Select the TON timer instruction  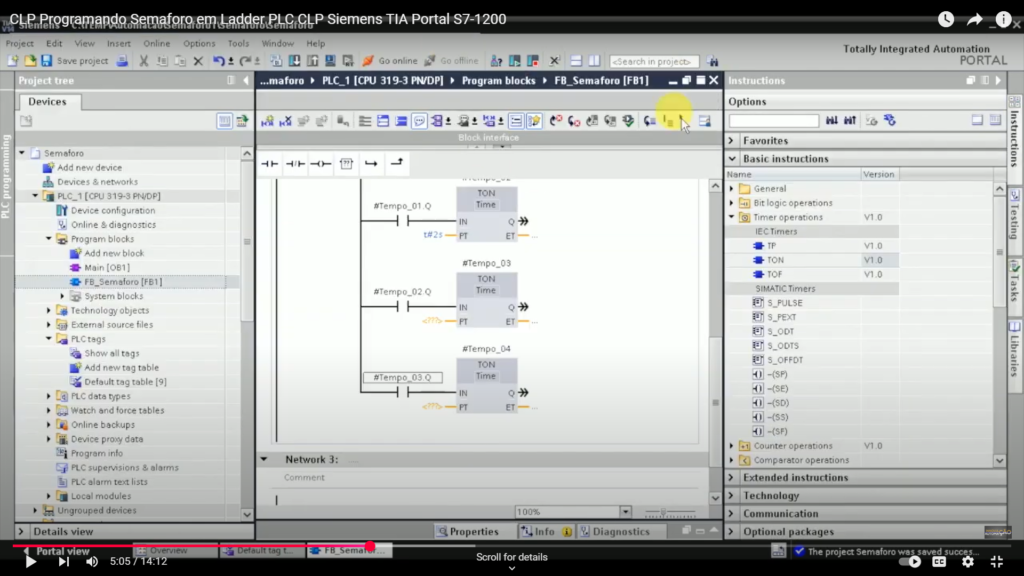point(775,260)
